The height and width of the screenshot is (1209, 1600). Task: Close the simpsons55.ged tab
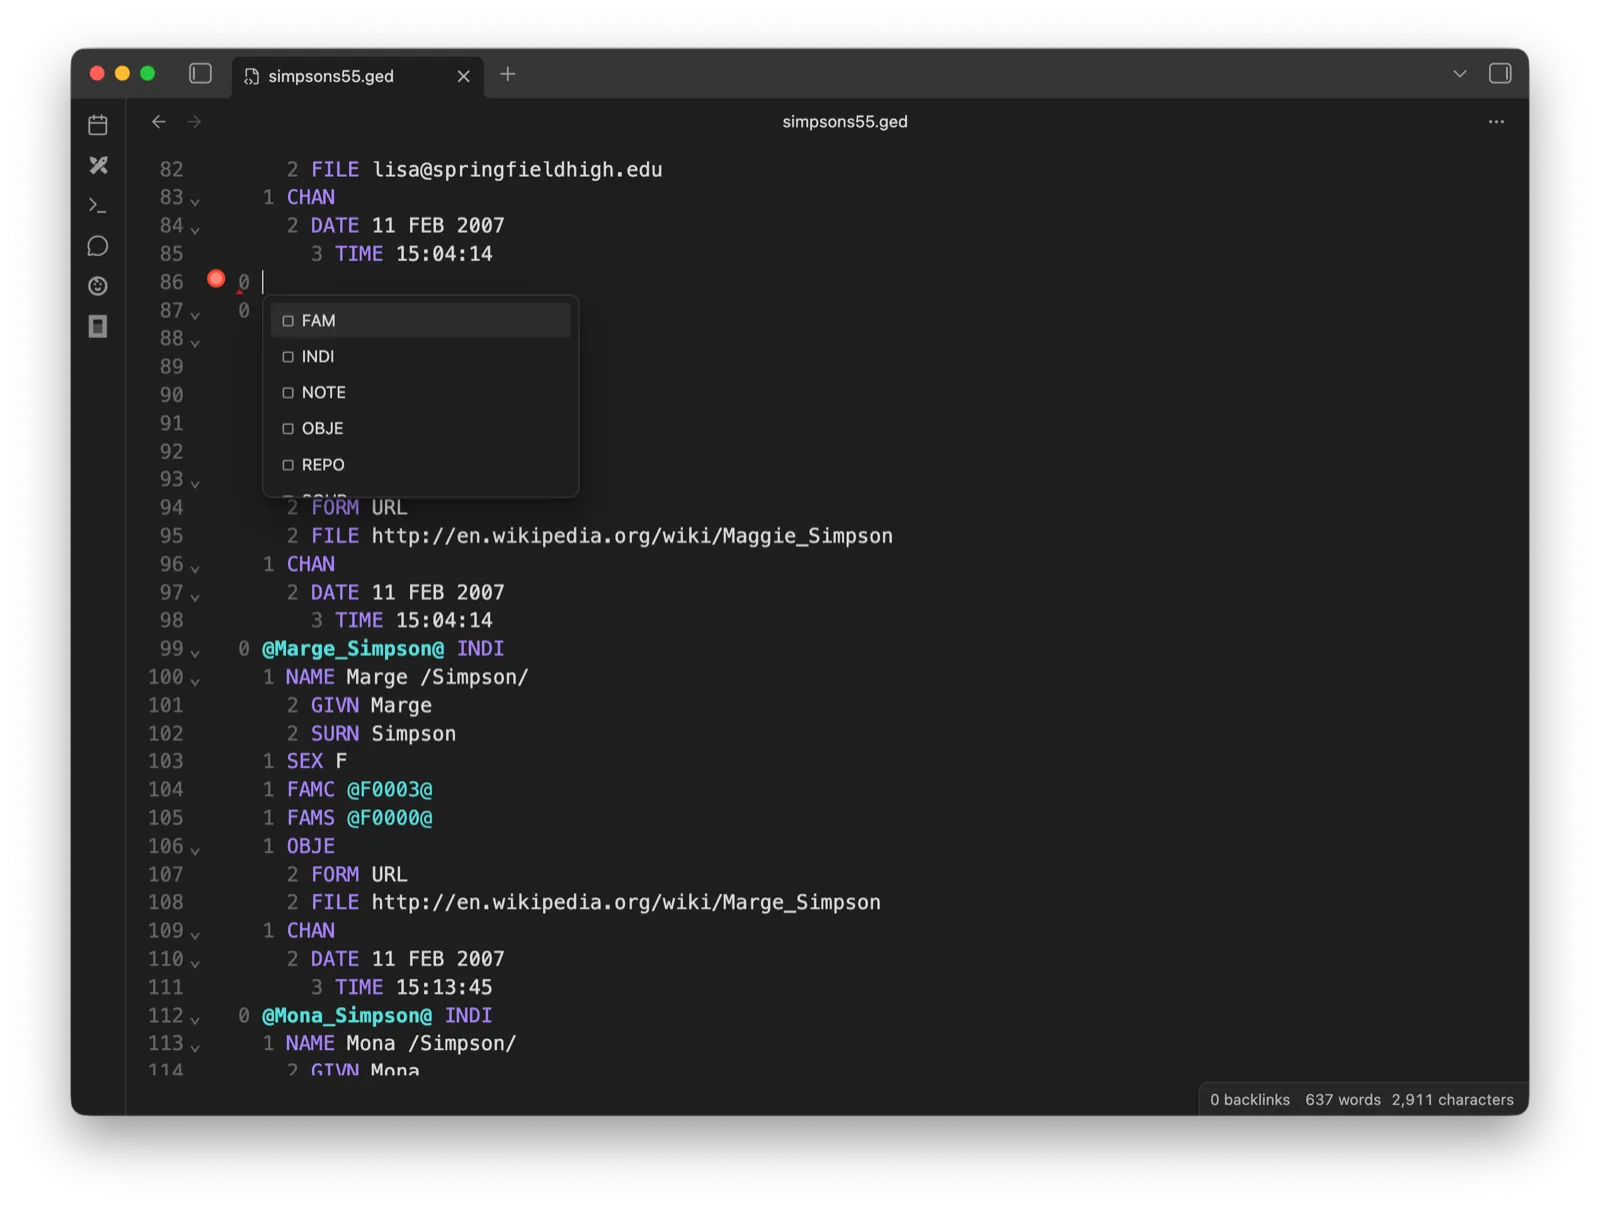coord(463,76)
